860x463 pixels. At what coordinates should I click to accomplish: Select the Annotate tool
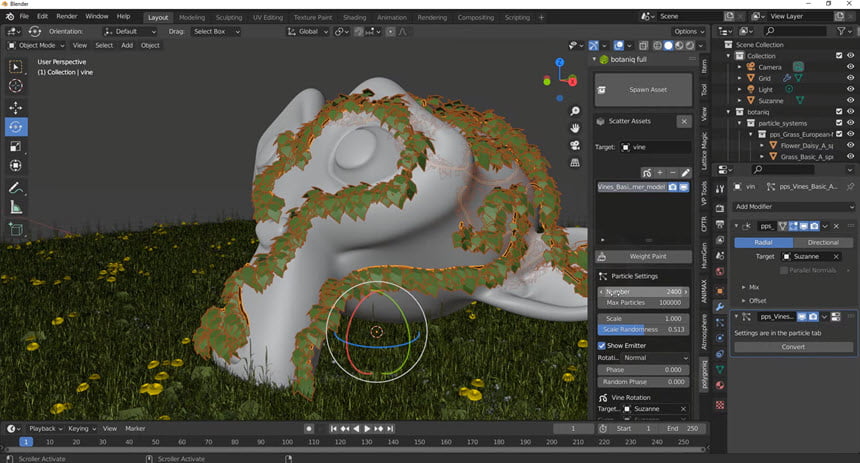coord(16,188)
